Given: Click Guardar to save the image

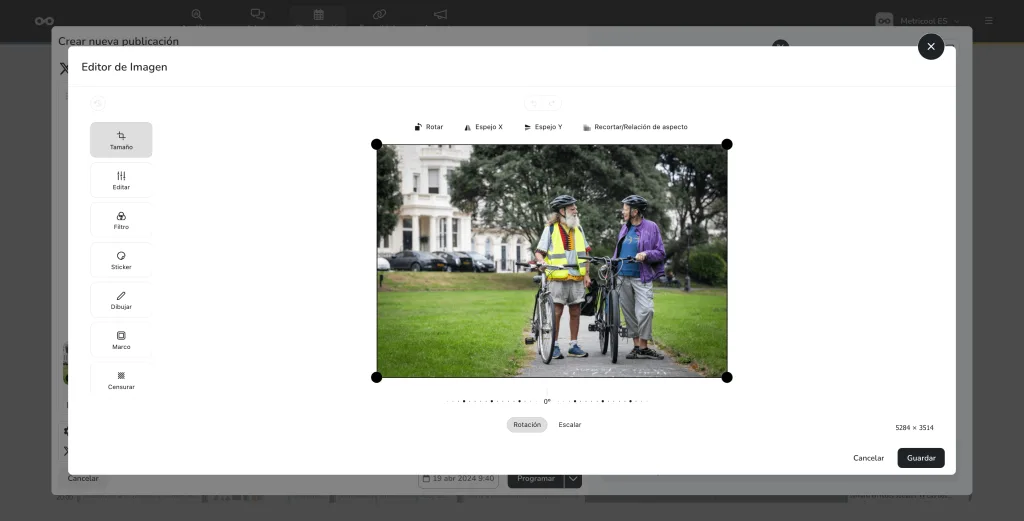Looking at the screenshot, I should tap(921, 458).
